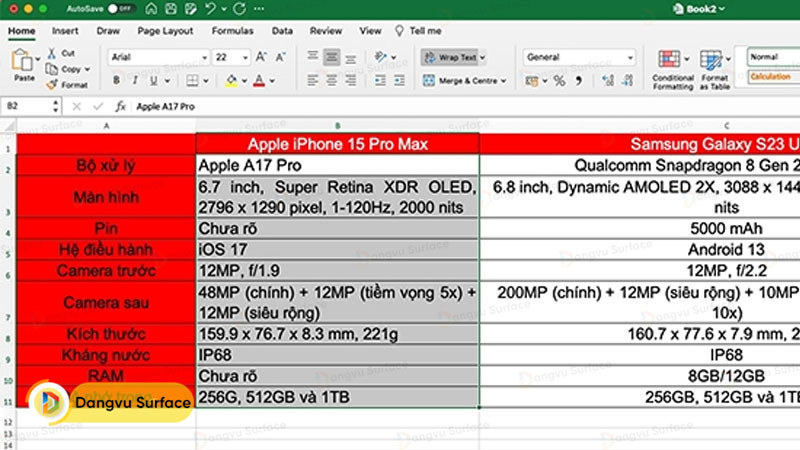Expand the General number format dropdown
800x450 pixels.
pyautogui.click(x=629, y=57)
